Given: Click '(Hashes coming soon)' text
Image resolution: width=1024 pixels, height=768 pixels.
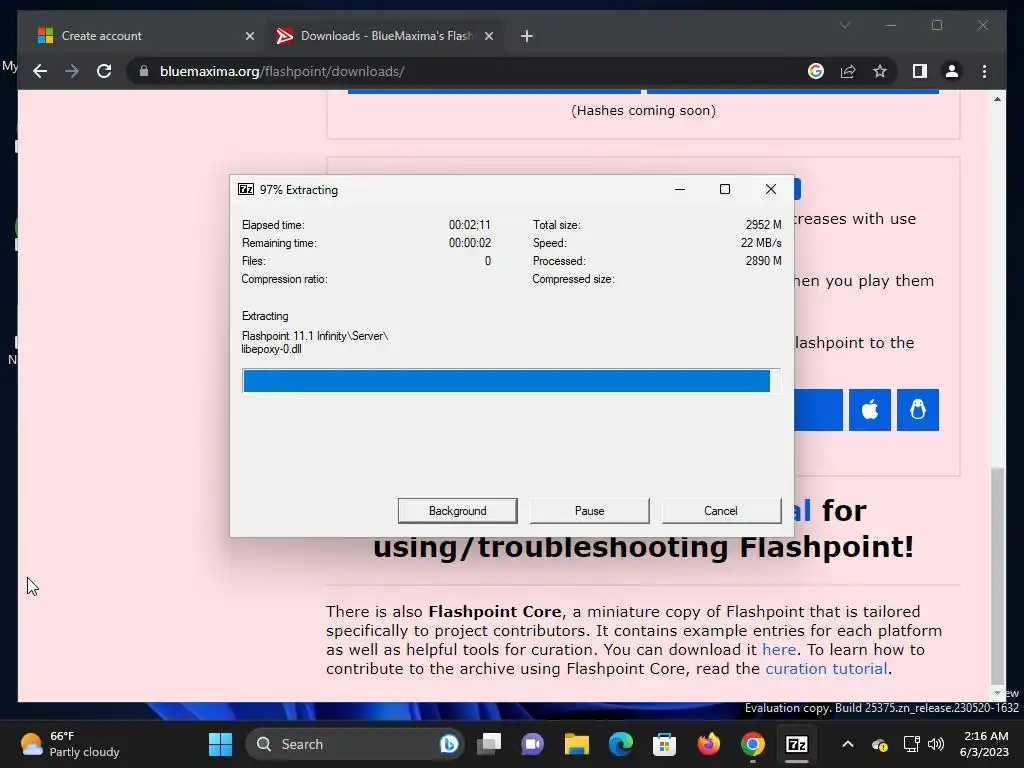Looking at the screenshot, I should (x=643, y=111).
